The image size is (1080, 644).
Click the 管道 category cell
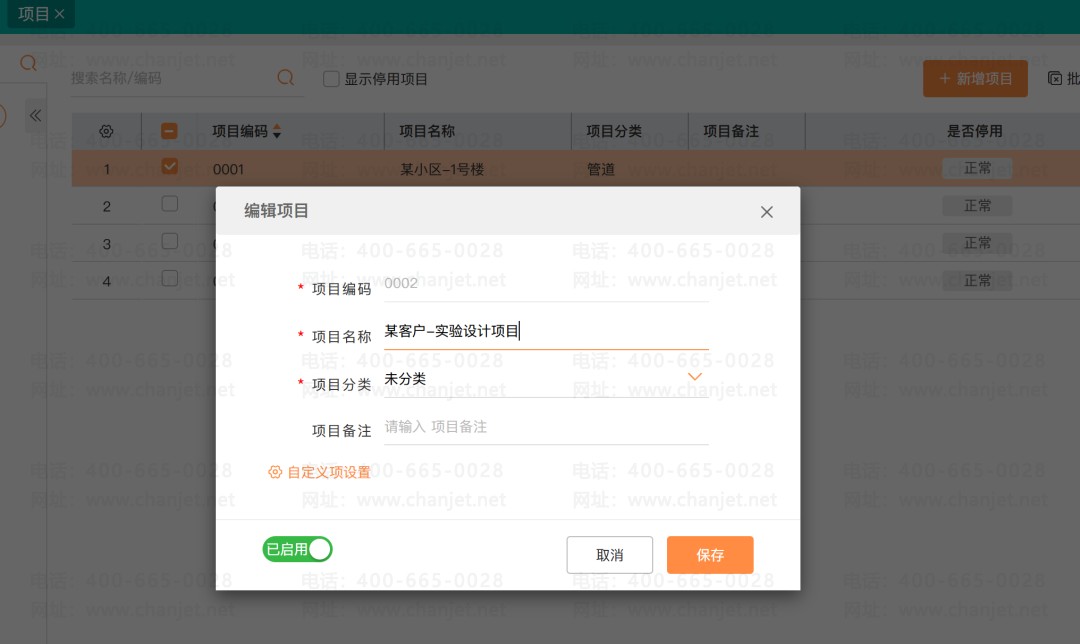coord(601,169)
